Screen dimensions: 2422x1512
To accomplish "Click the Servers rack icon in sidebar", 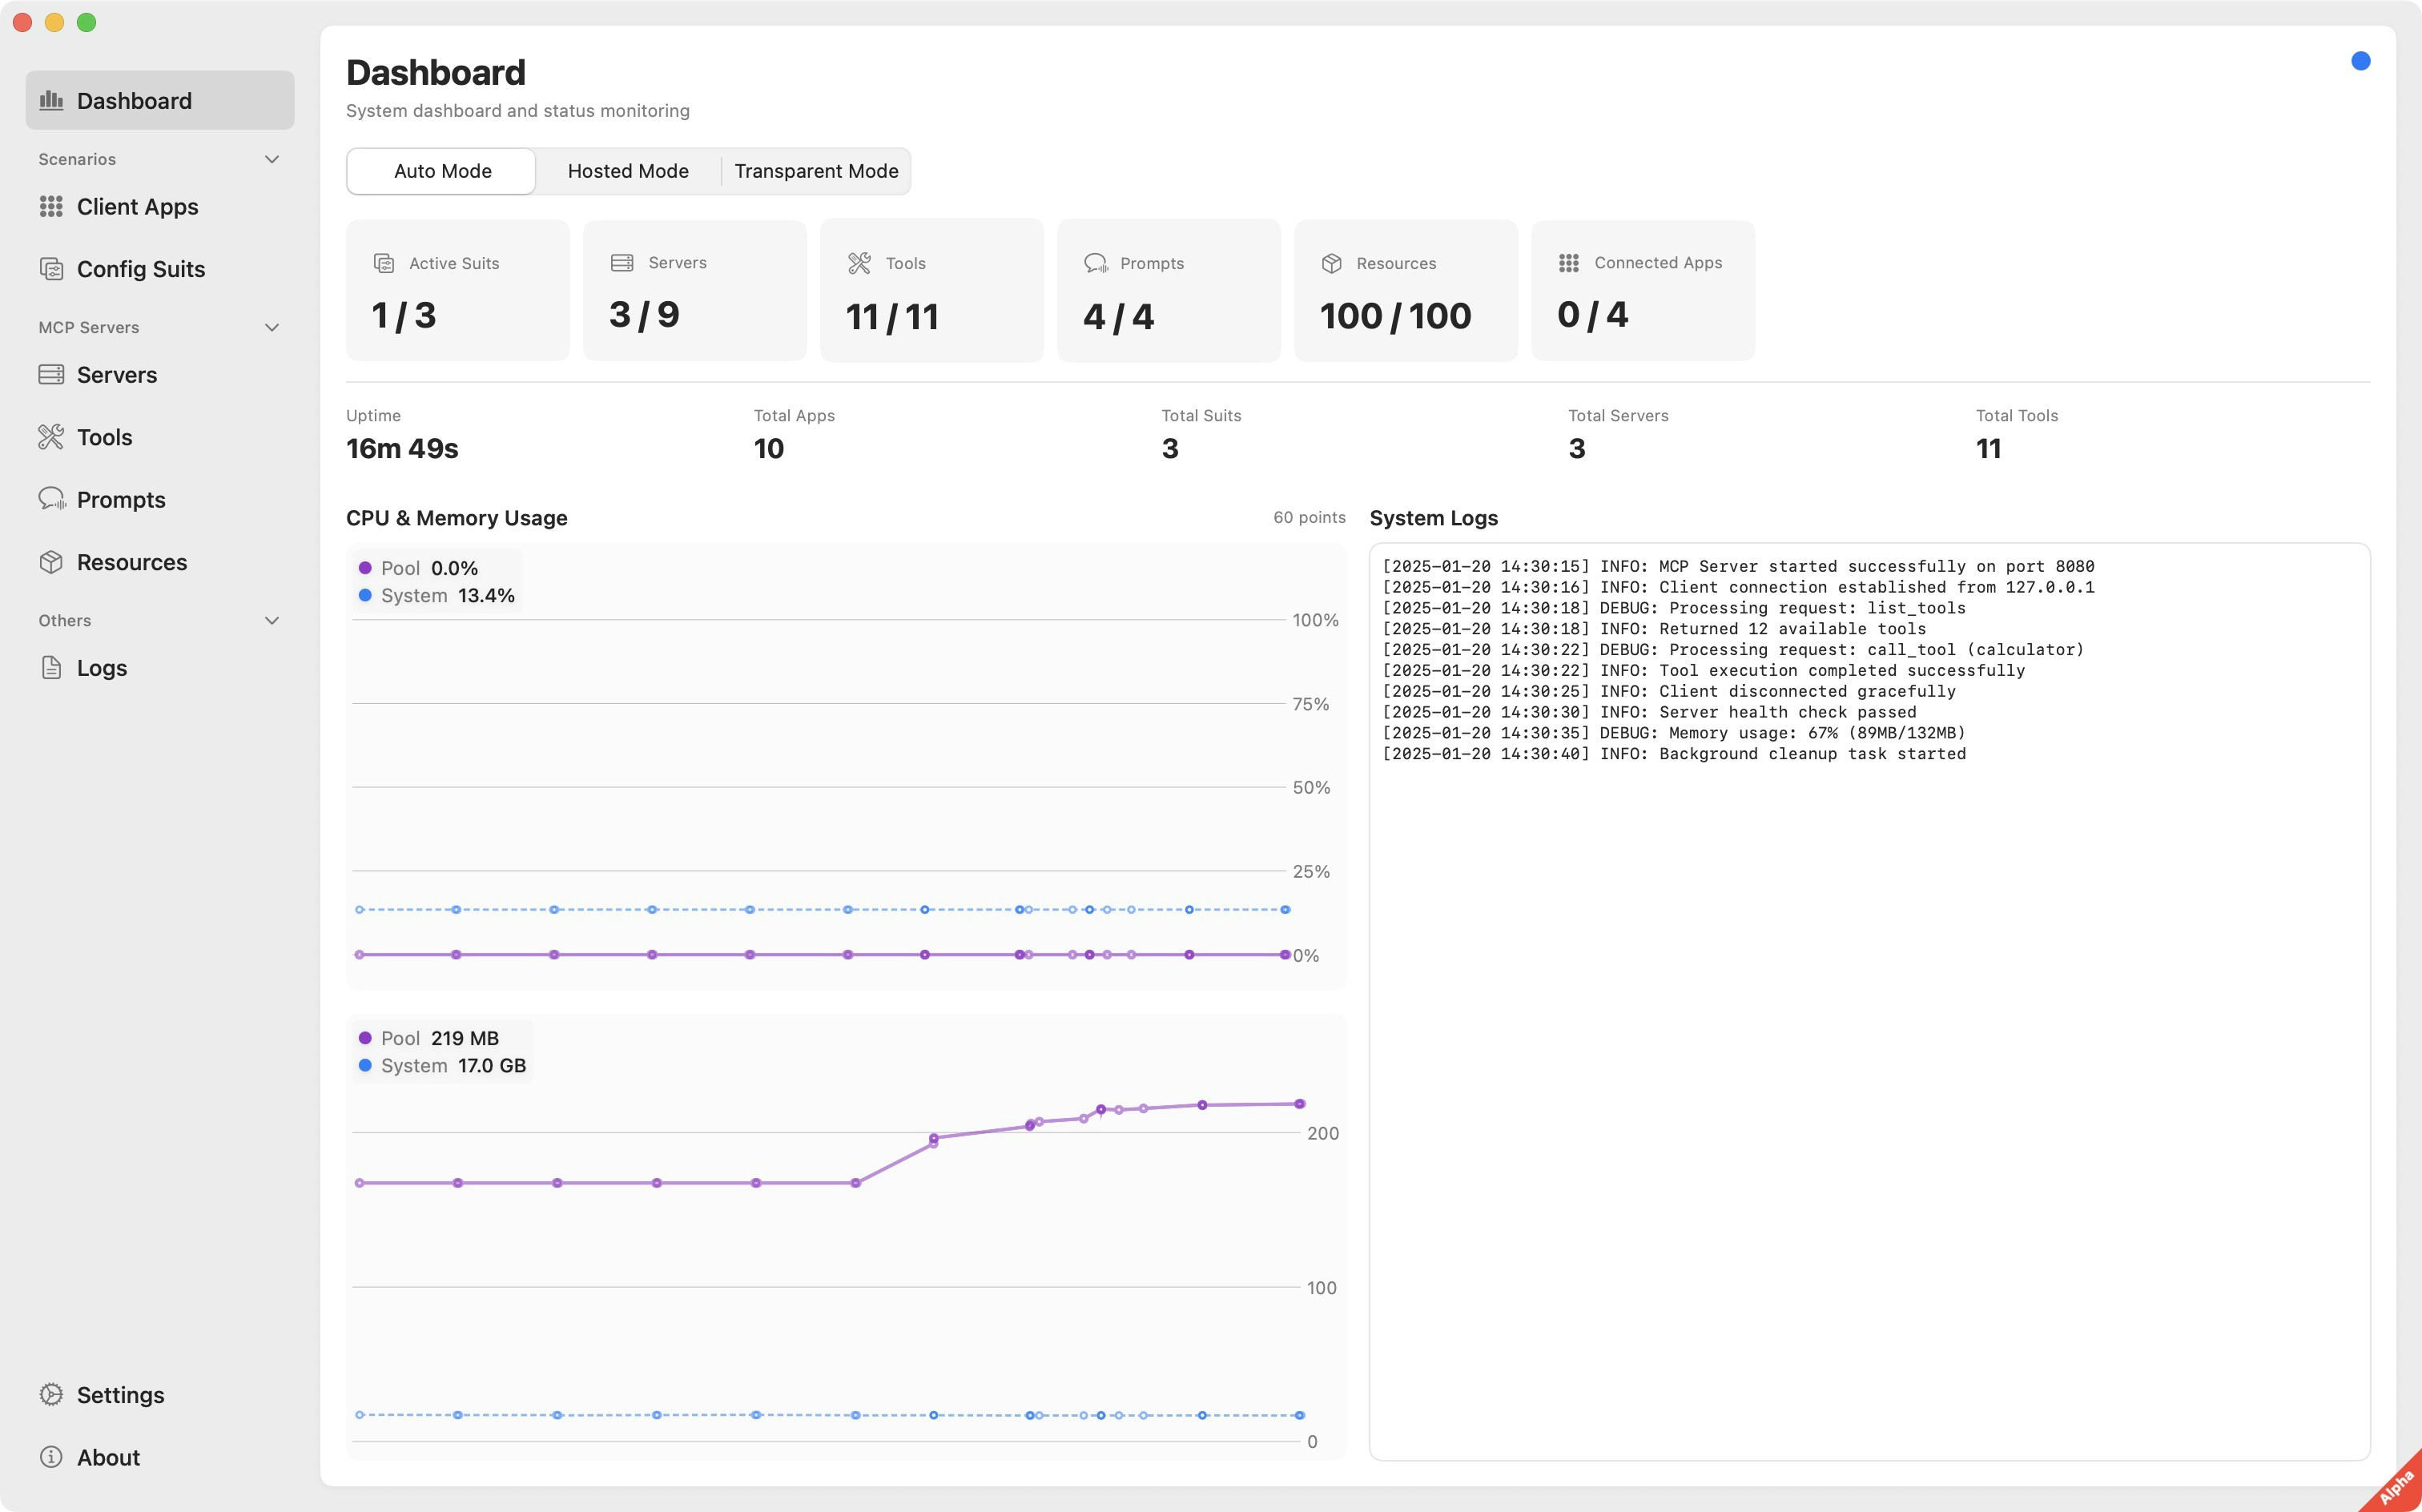I will [x=51, y=375].
